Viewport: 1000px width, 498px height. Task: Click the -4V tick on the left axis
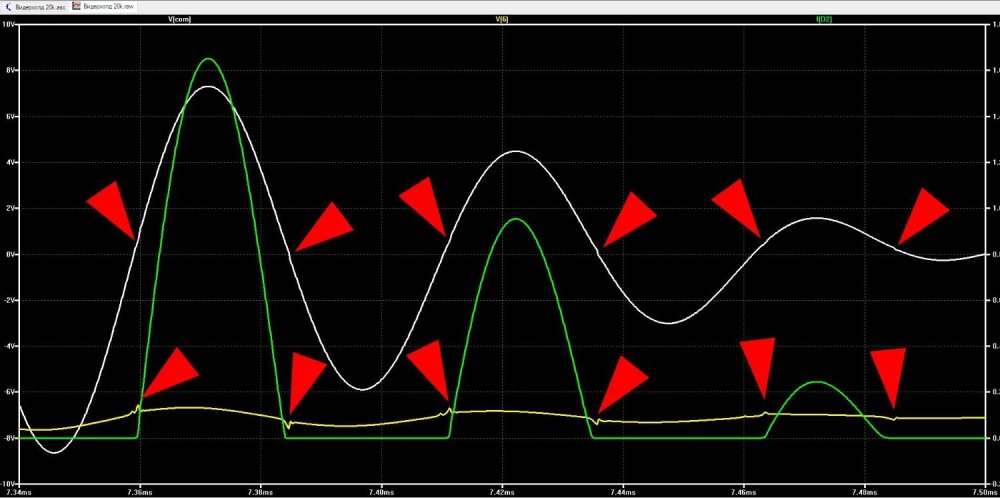pyautogui.click(x=10, y=346)
